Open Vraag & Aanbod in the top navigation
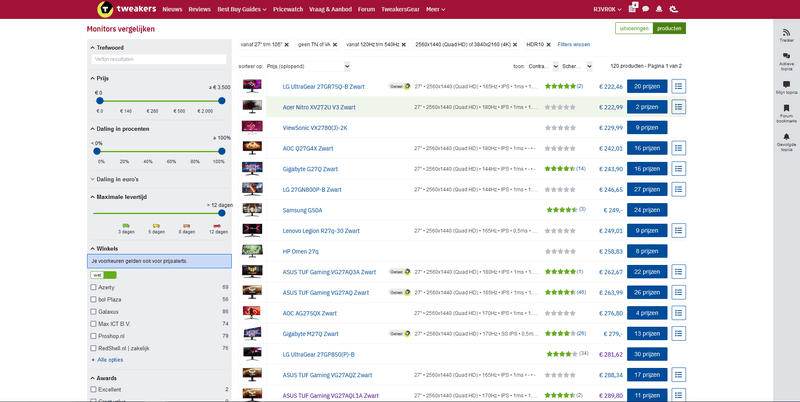Image resolution: width=800 pixels, height=402 pixels. (x=331, y=9)
